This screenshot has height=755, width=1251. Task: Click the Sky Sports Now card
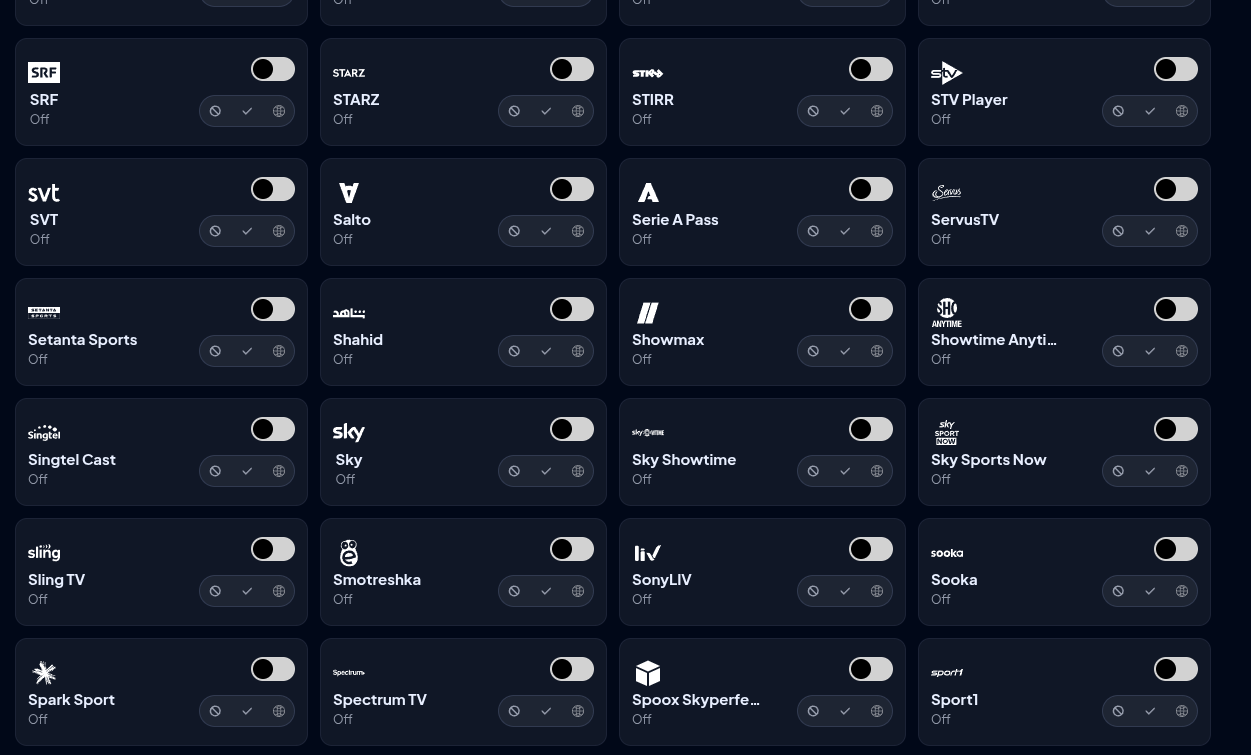click(1064, 452)
